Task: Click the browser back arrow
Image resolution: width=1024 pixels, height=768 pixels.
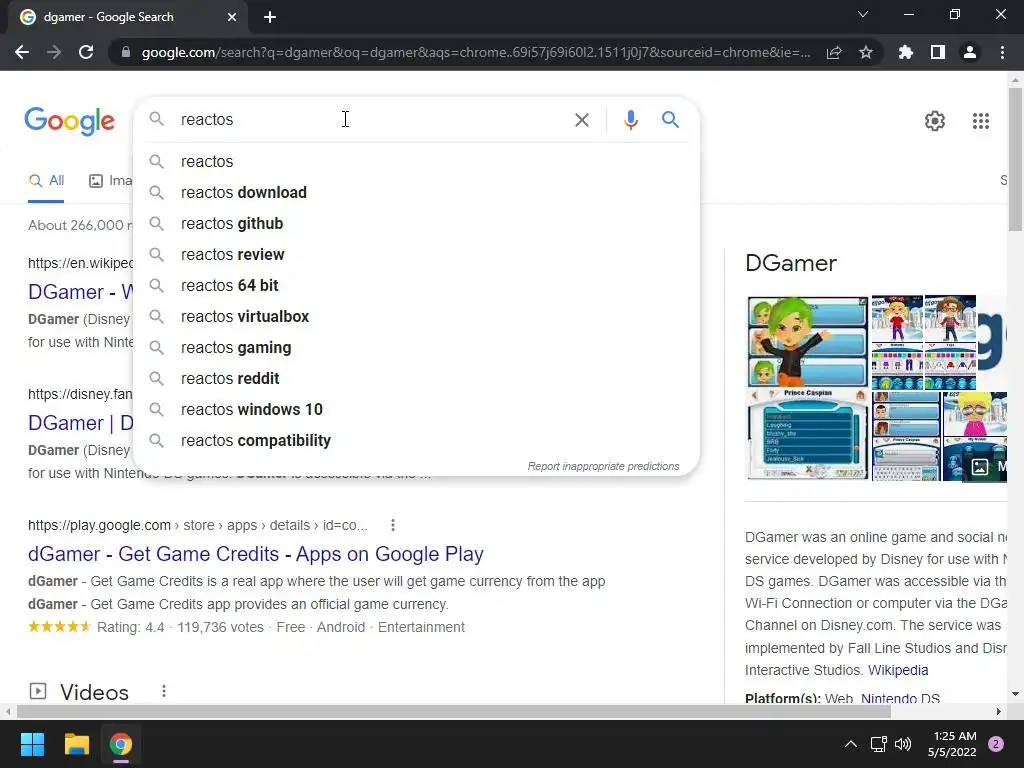Action: 22,52
